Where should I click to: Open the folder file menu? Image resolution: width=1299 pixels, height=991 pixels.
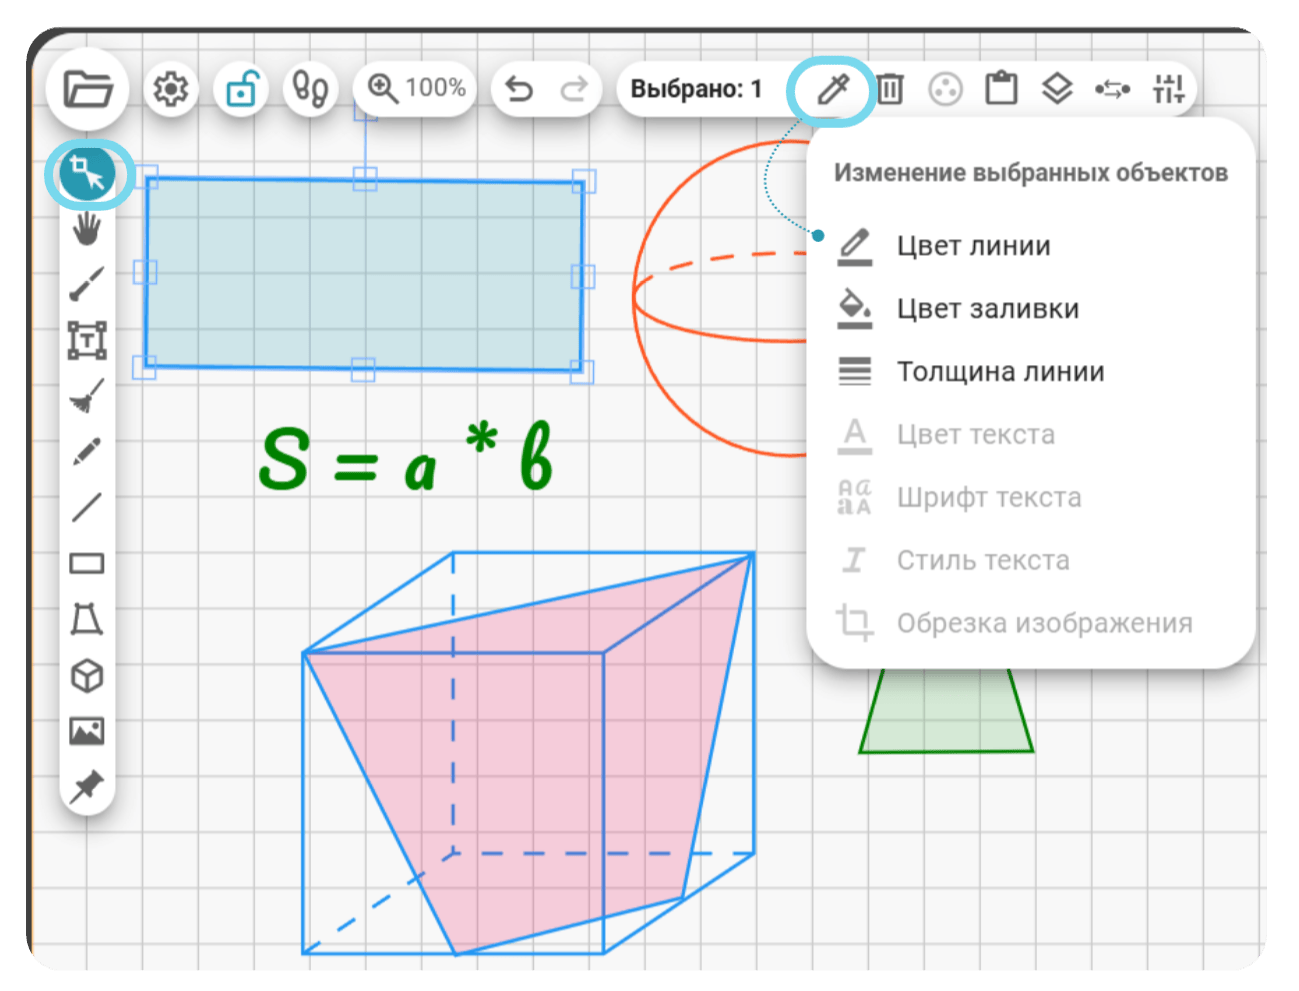[x=88, y=89]
